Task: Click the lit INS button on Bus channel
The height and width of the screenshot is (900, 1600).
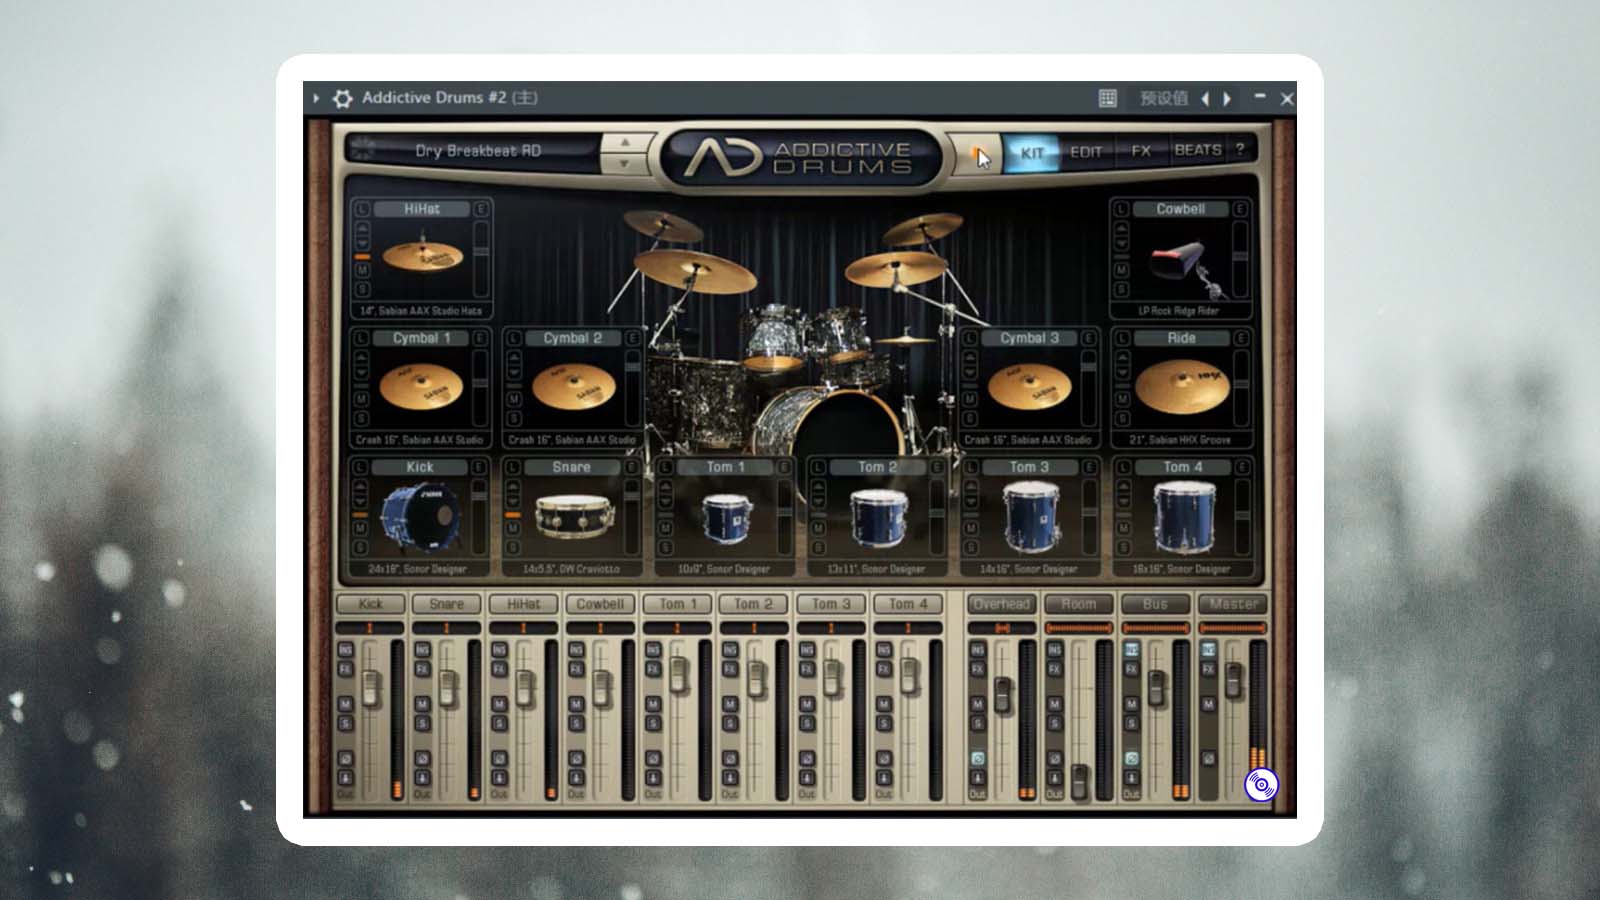Action: tap(1132, 650)
